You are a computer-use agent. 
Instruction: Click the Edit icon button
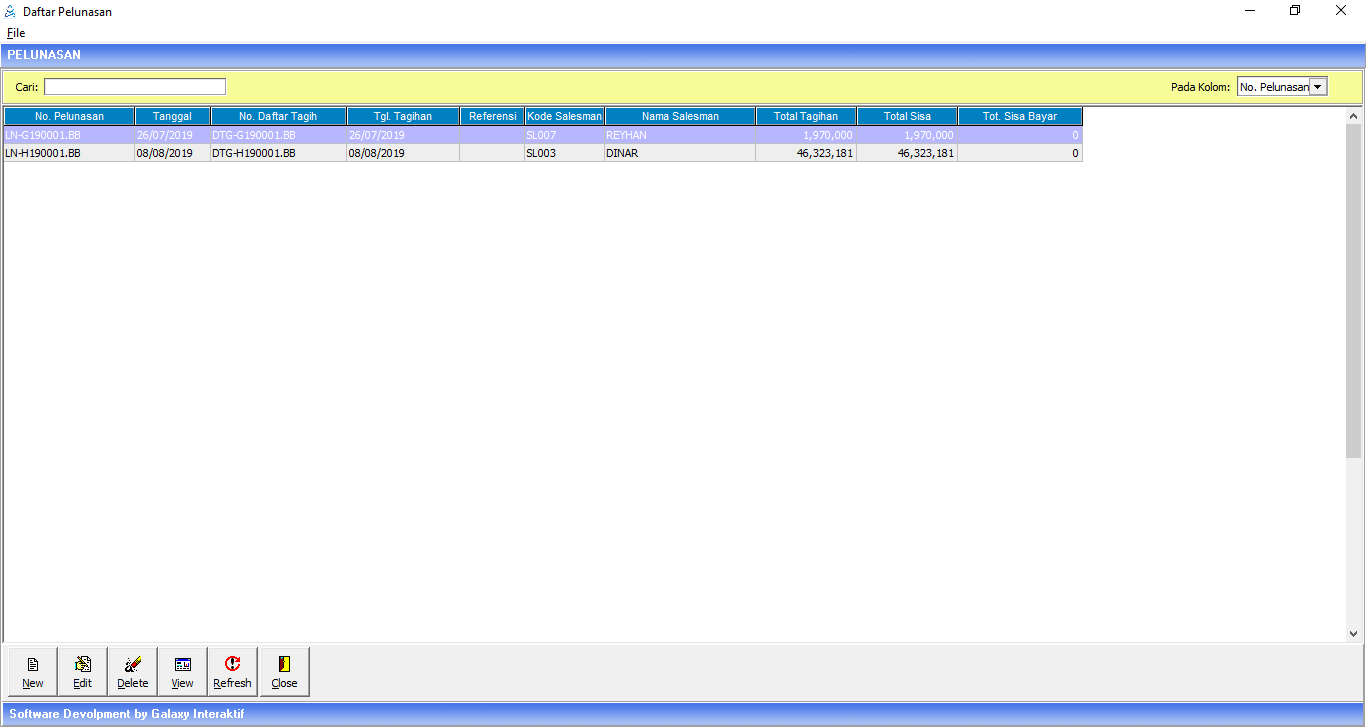[x=83, y=671]
